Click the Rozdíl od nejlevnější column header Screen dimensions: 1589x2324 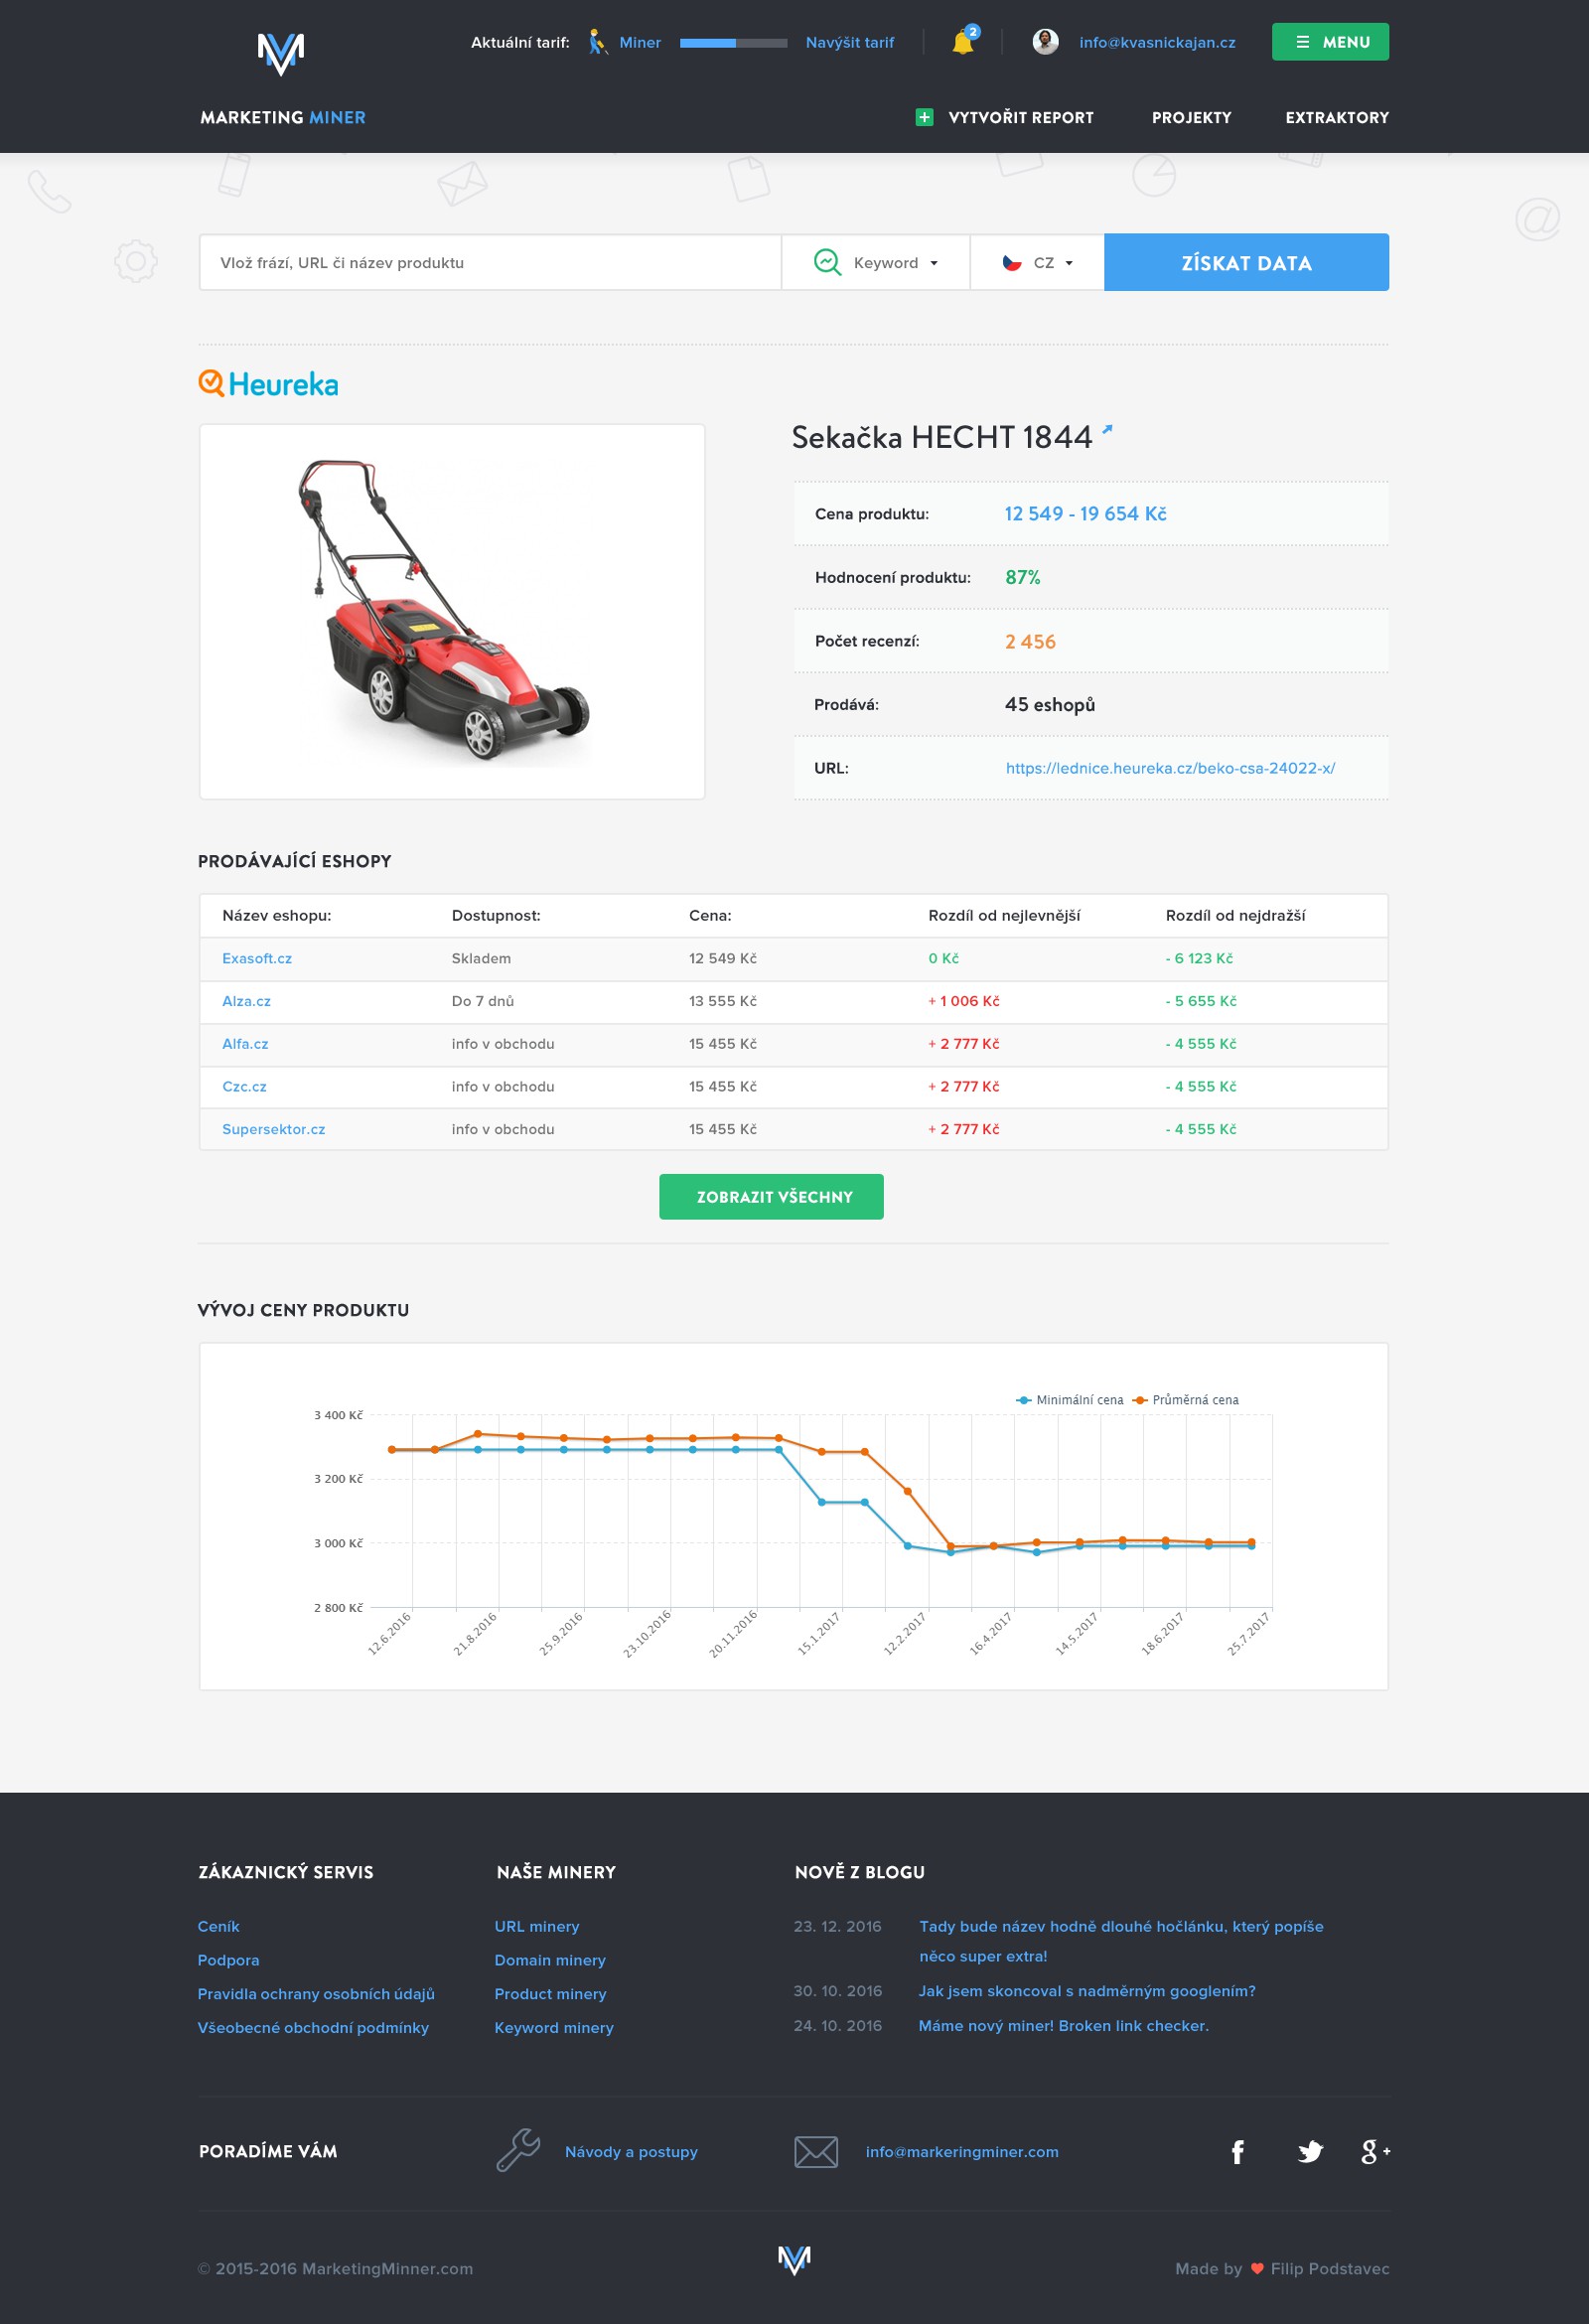pos(1004,915)
